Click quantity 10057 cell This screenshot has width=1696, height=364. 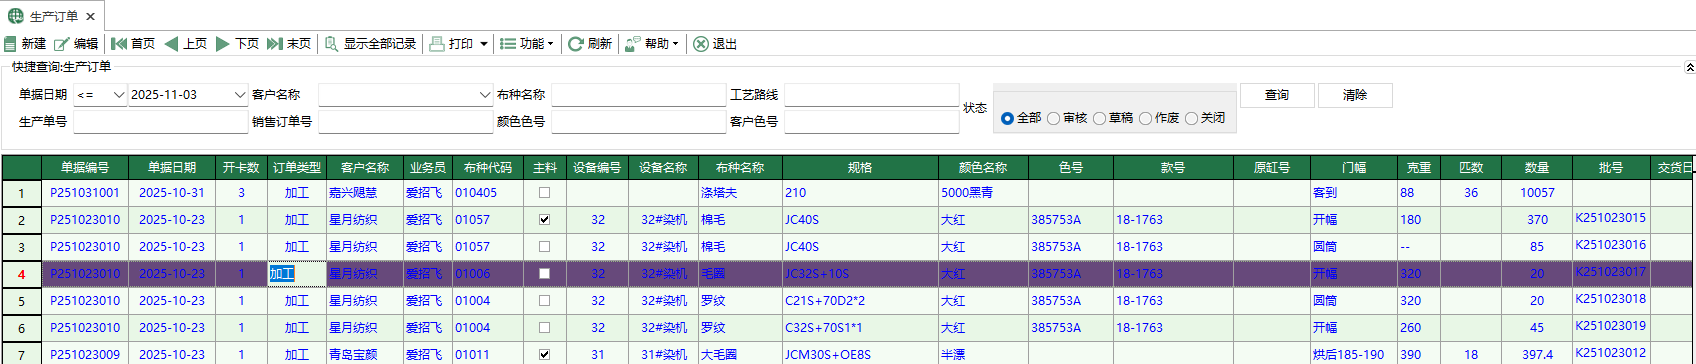pyautogui.click(x=1537, y=193)
